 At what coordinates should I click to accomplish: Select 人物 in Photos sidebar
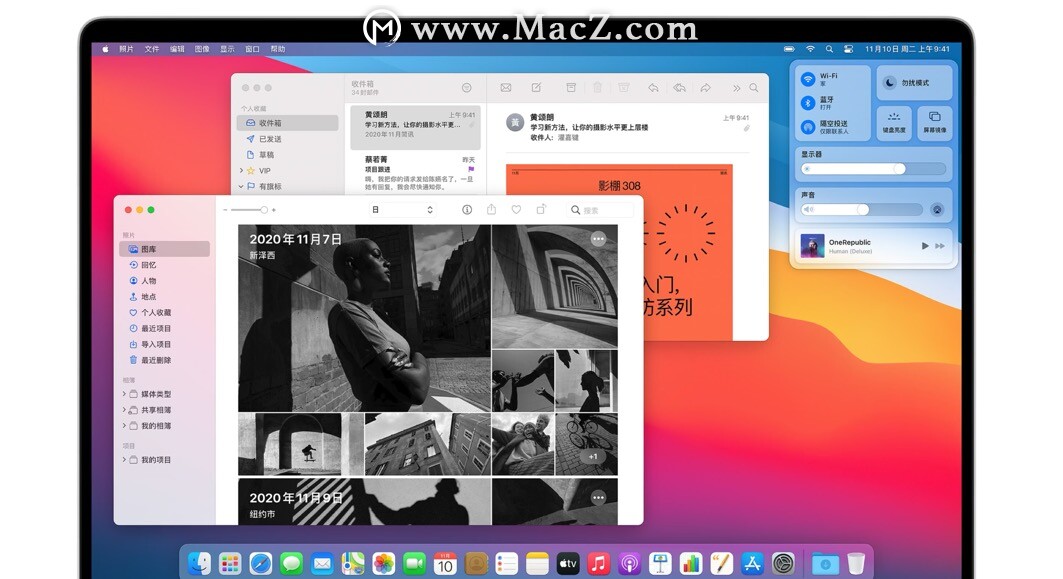tap(165, 281)
